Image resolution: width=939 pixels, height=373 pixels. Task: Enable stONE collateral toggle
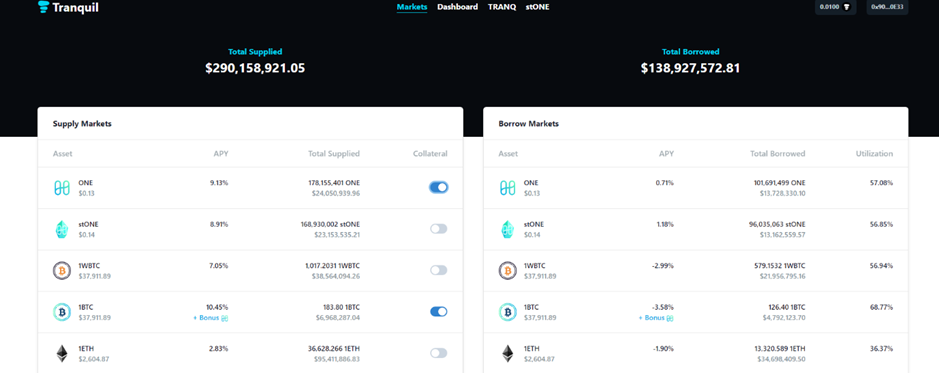pyautogui.click(x=438, y=229)
